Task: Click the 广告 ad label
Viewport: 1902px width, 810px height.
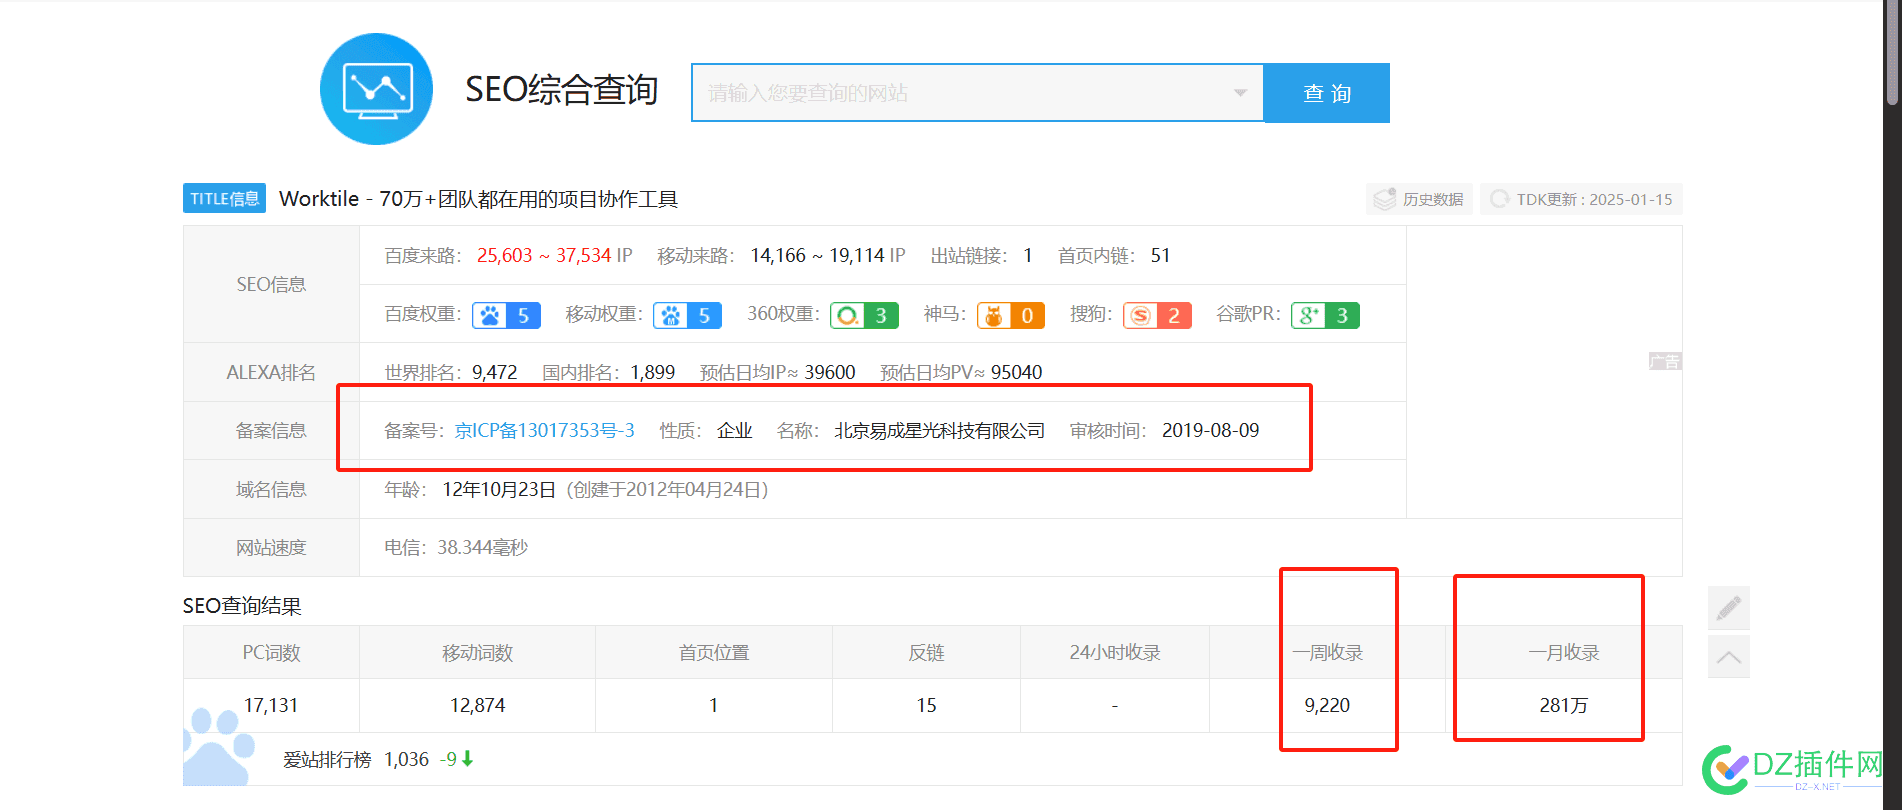Action: pos(1665,361)
